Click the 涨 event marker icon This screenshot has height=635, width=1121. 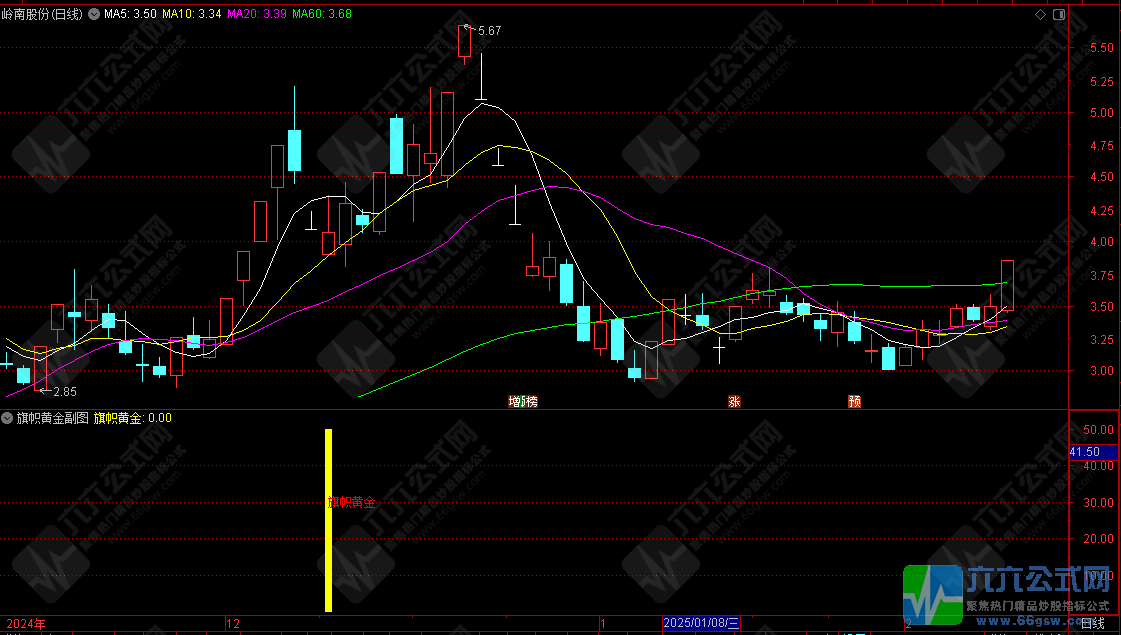click(735, 402)
